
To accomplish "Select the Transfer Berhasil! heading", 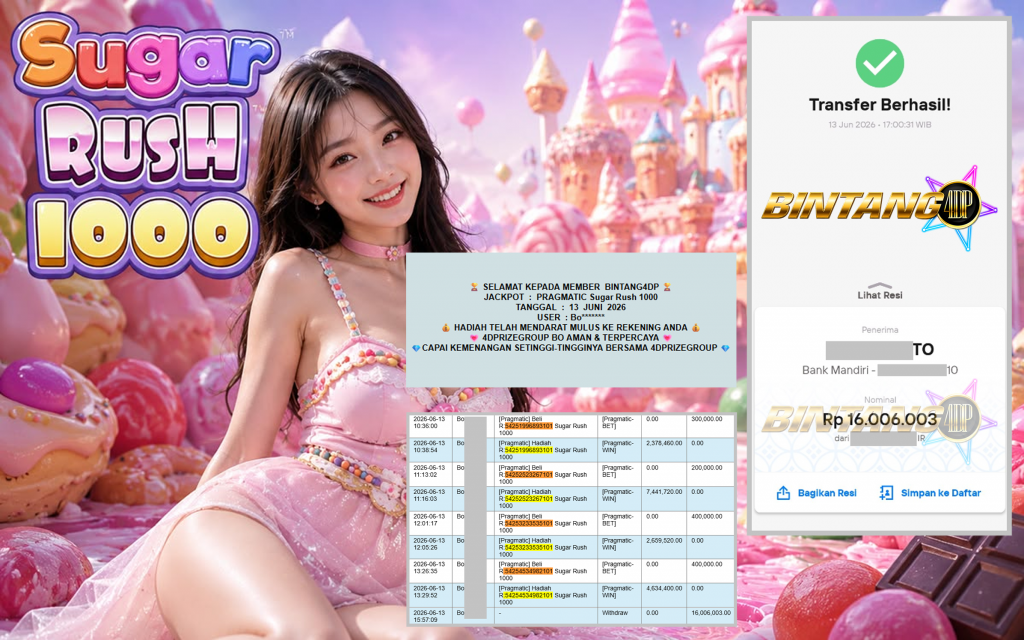I will point(880,104).
